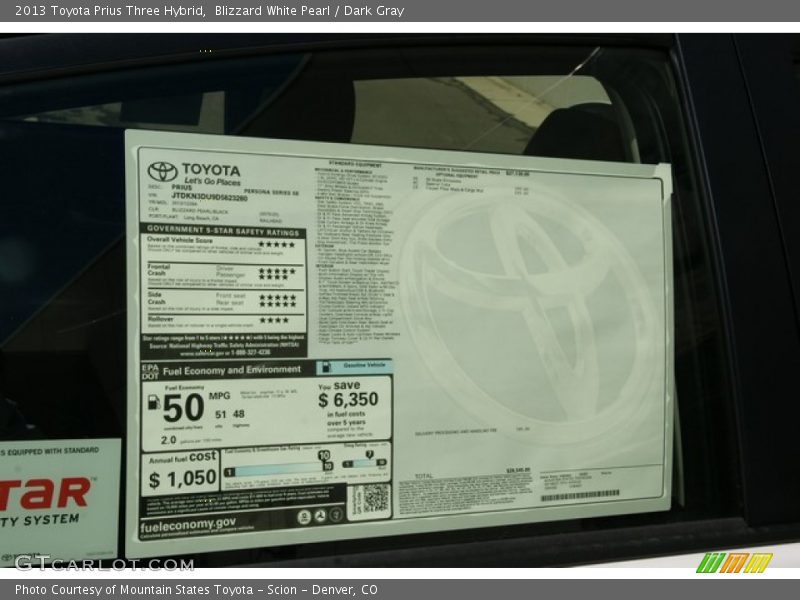Click the barcode at sticker's bottom right
800x600 pixels.
579,496
